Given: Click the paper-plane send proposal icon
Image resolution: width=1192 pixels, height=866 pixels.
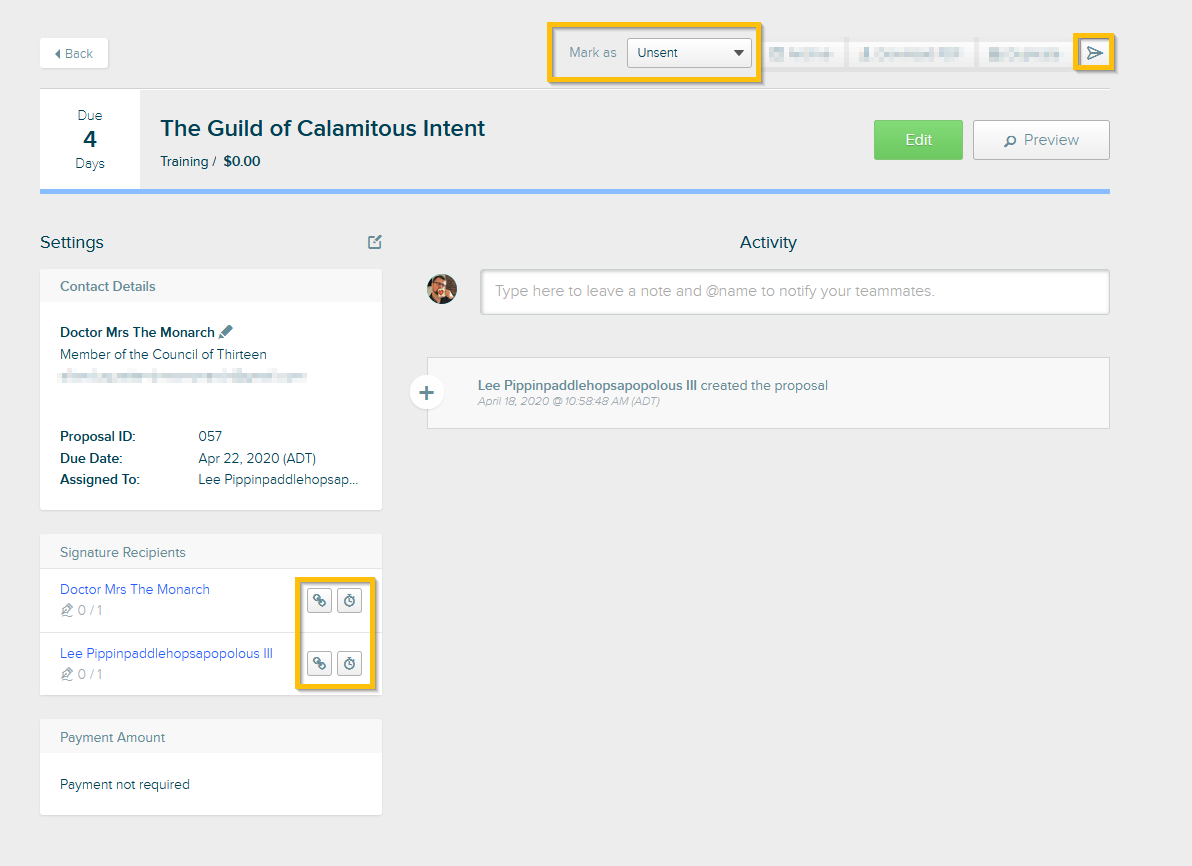Looking at the screenshot, I should (1095, 53).
